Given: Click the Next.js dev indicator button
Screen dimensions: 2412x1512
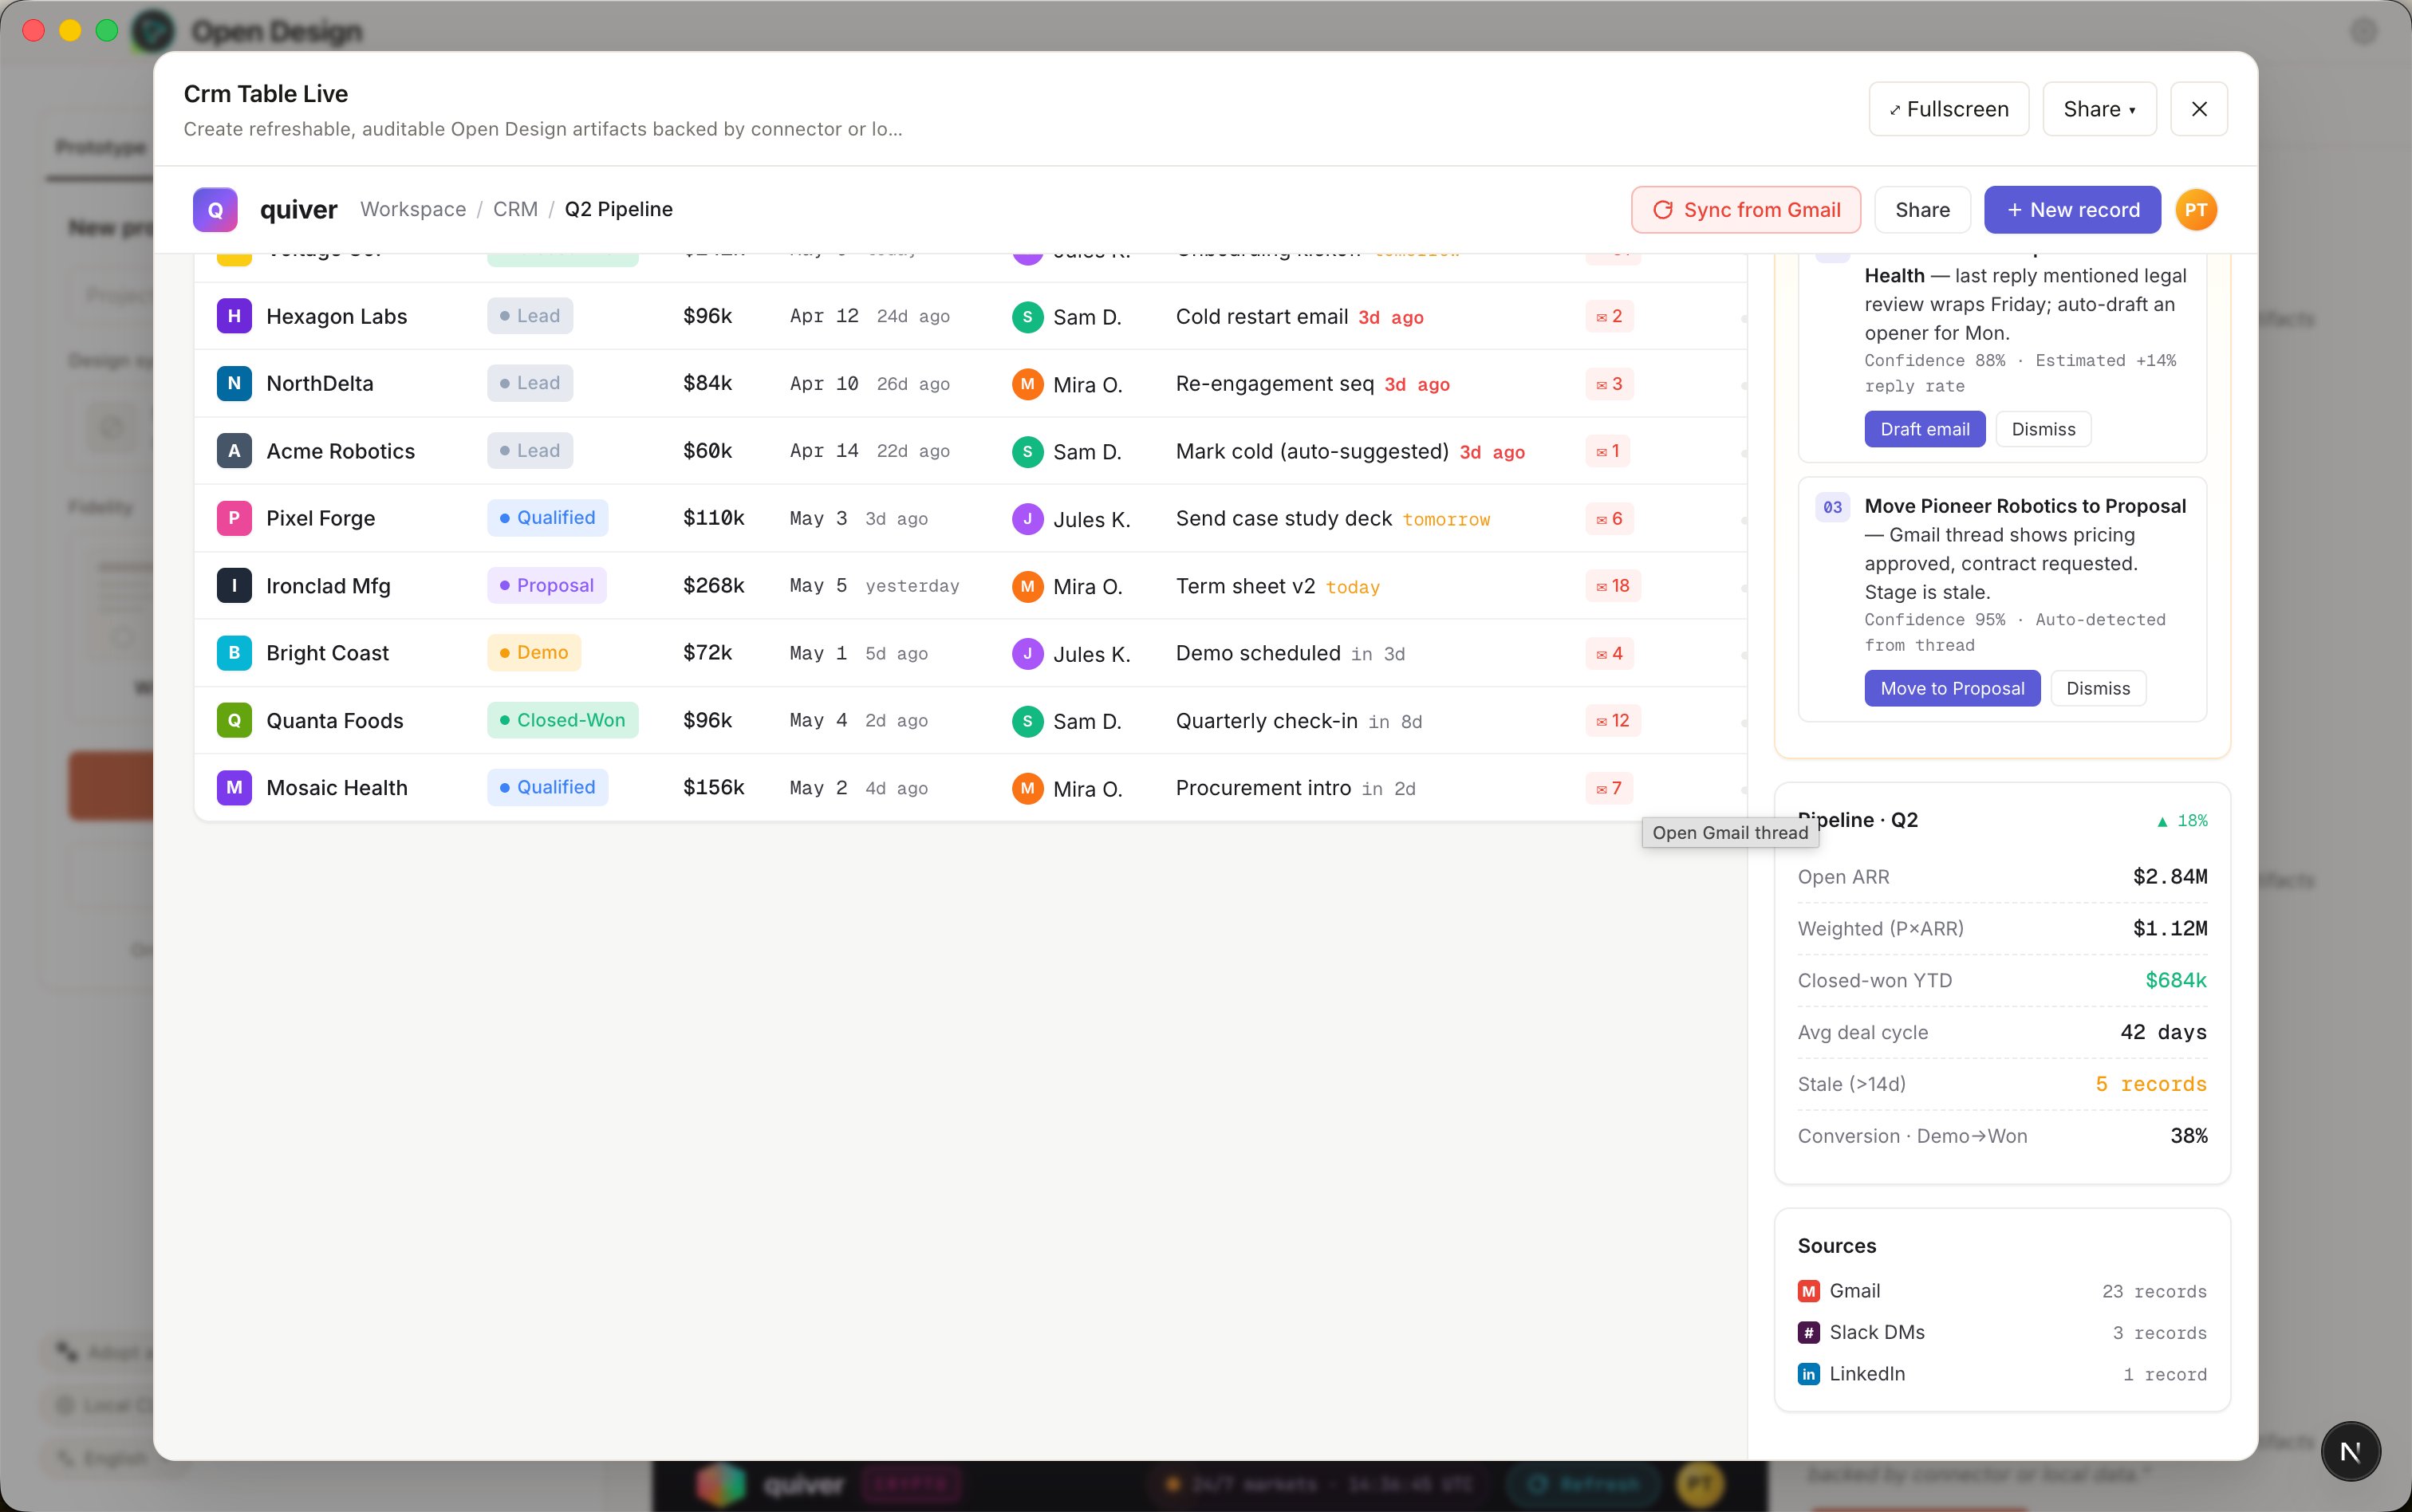Looking at the screenshot, I should [2350, 1451].
